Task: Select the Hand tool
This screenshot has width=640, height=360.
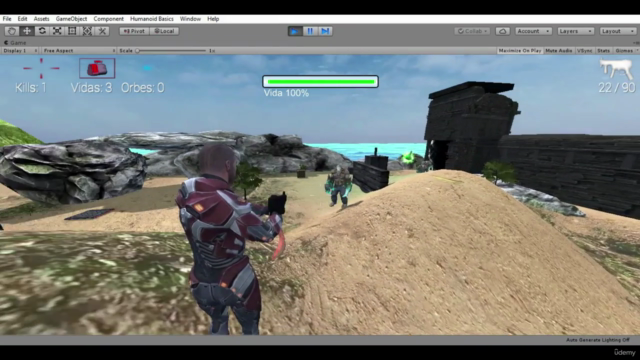Action: click(11, 31)
